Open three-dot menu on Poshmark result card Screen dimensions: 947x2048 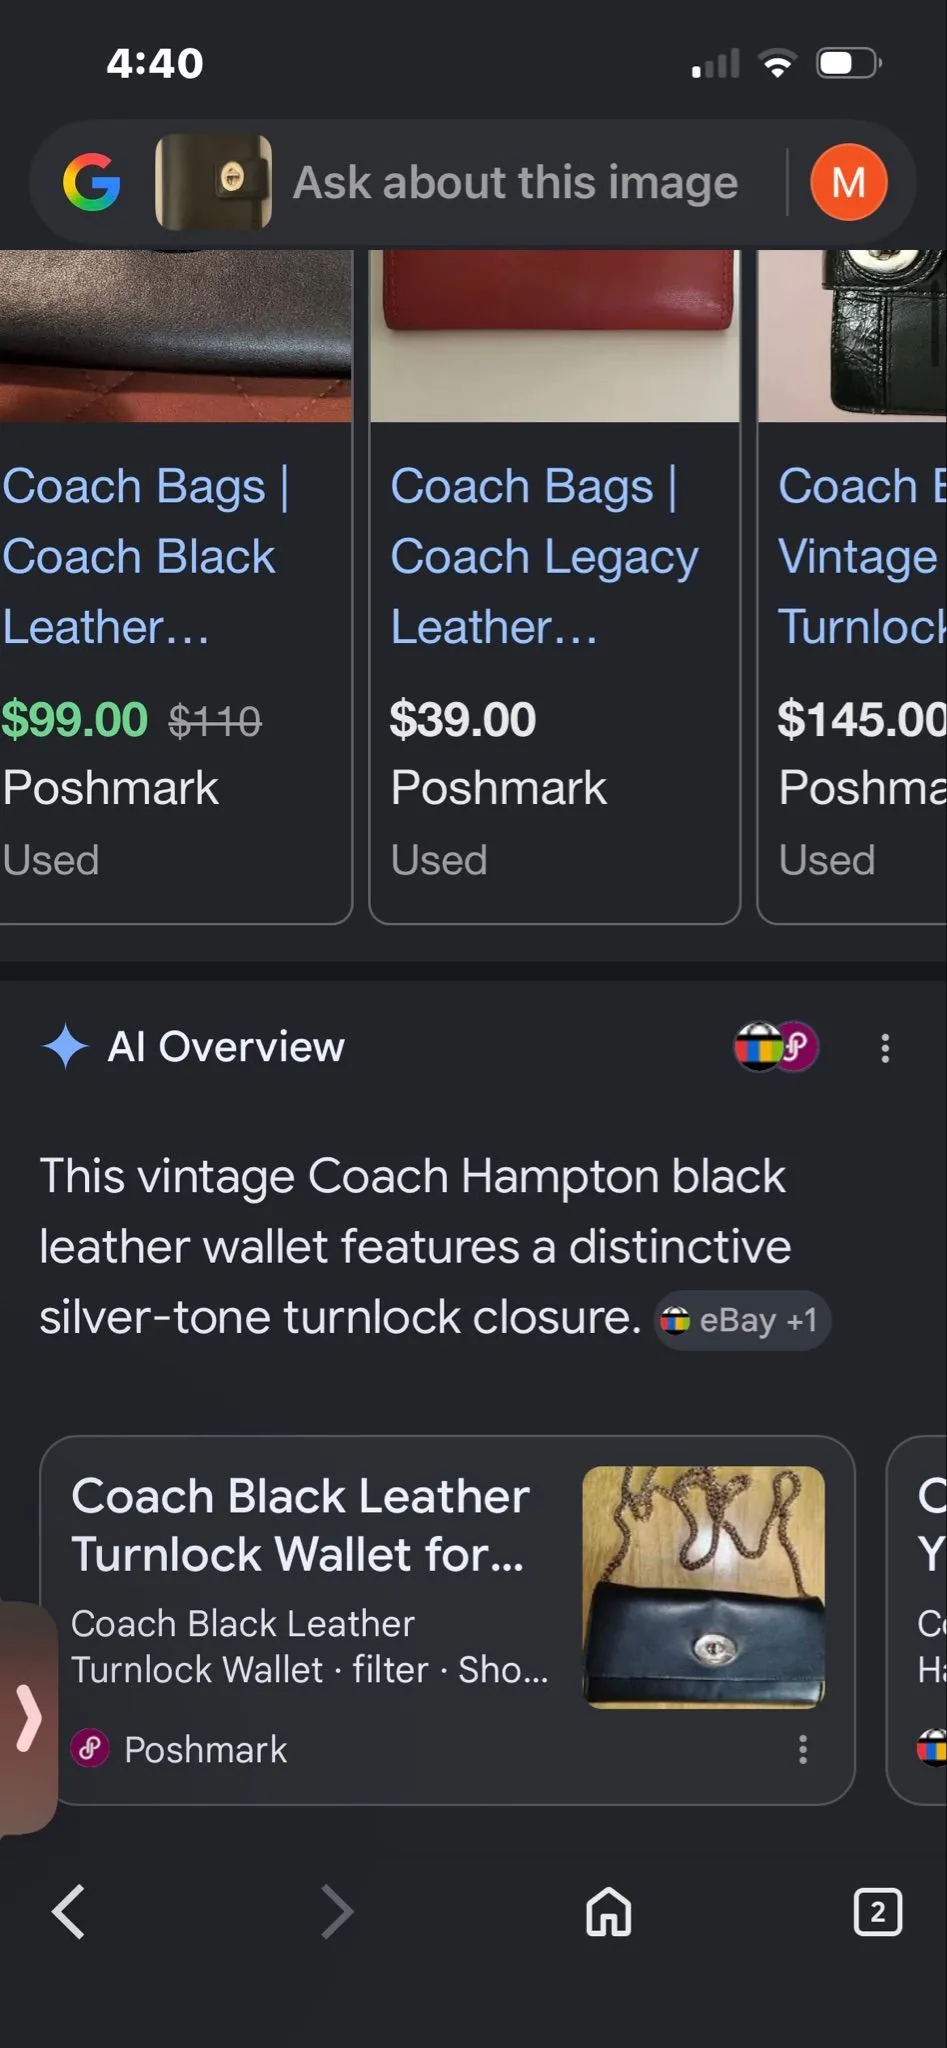[x=803, y=1749]
